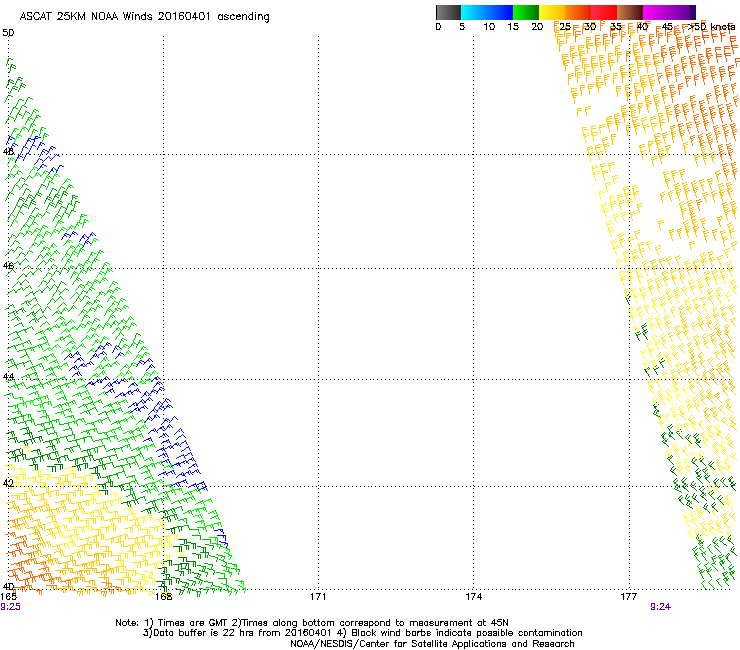Click the longitude axis label '174'
Viewport: 740px width, 650px height.
click(473, 597)
